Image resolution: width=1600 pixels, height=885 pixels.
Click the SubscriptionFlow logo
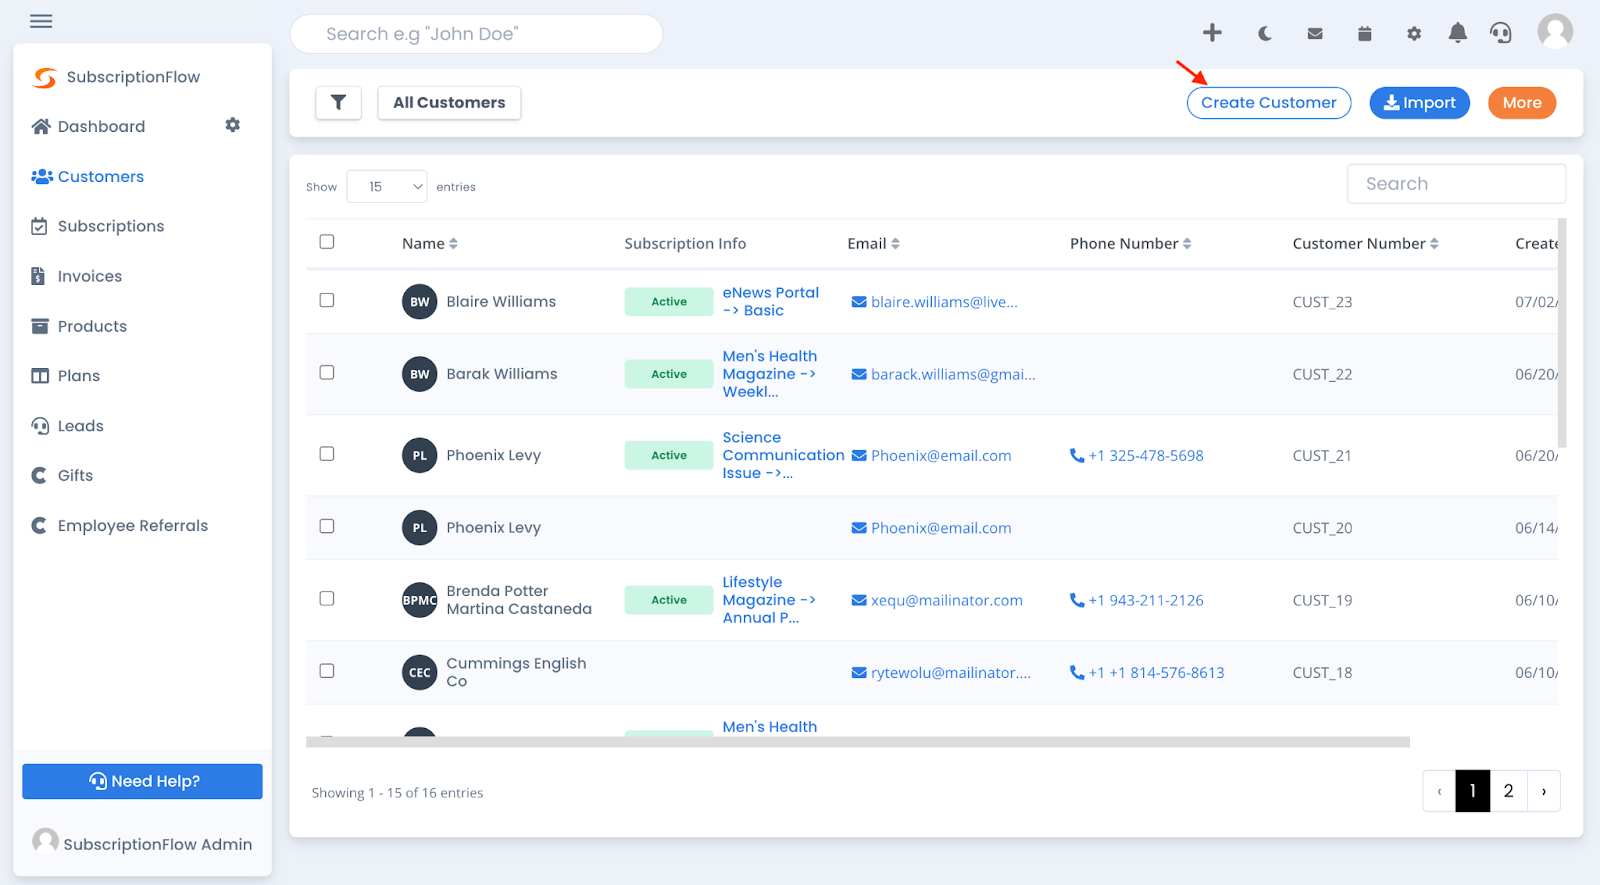[x=45, y=77]
